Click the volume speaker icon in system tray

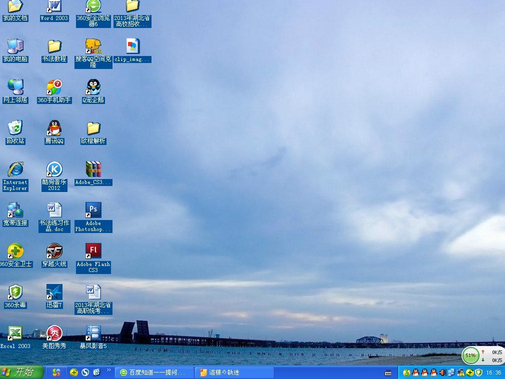(x=443, y=372)
